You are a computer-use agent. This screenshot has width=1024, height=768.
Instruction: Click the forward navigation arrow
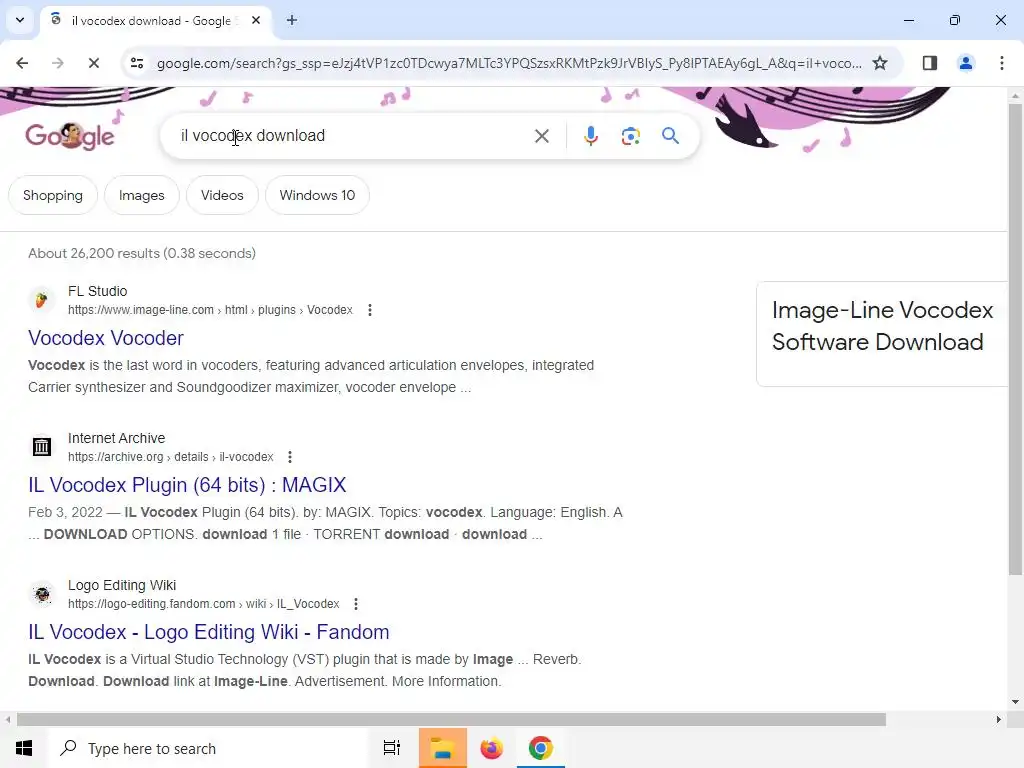(x=58, y=63)
